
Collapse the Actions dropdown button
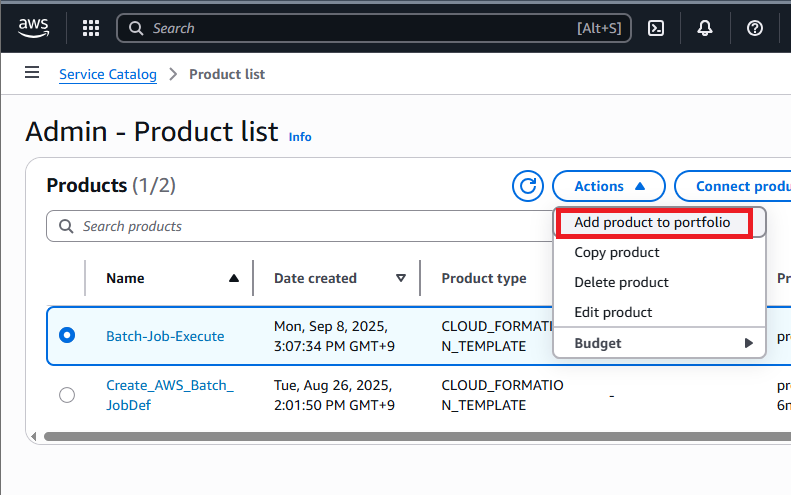[x=608, y=186]
